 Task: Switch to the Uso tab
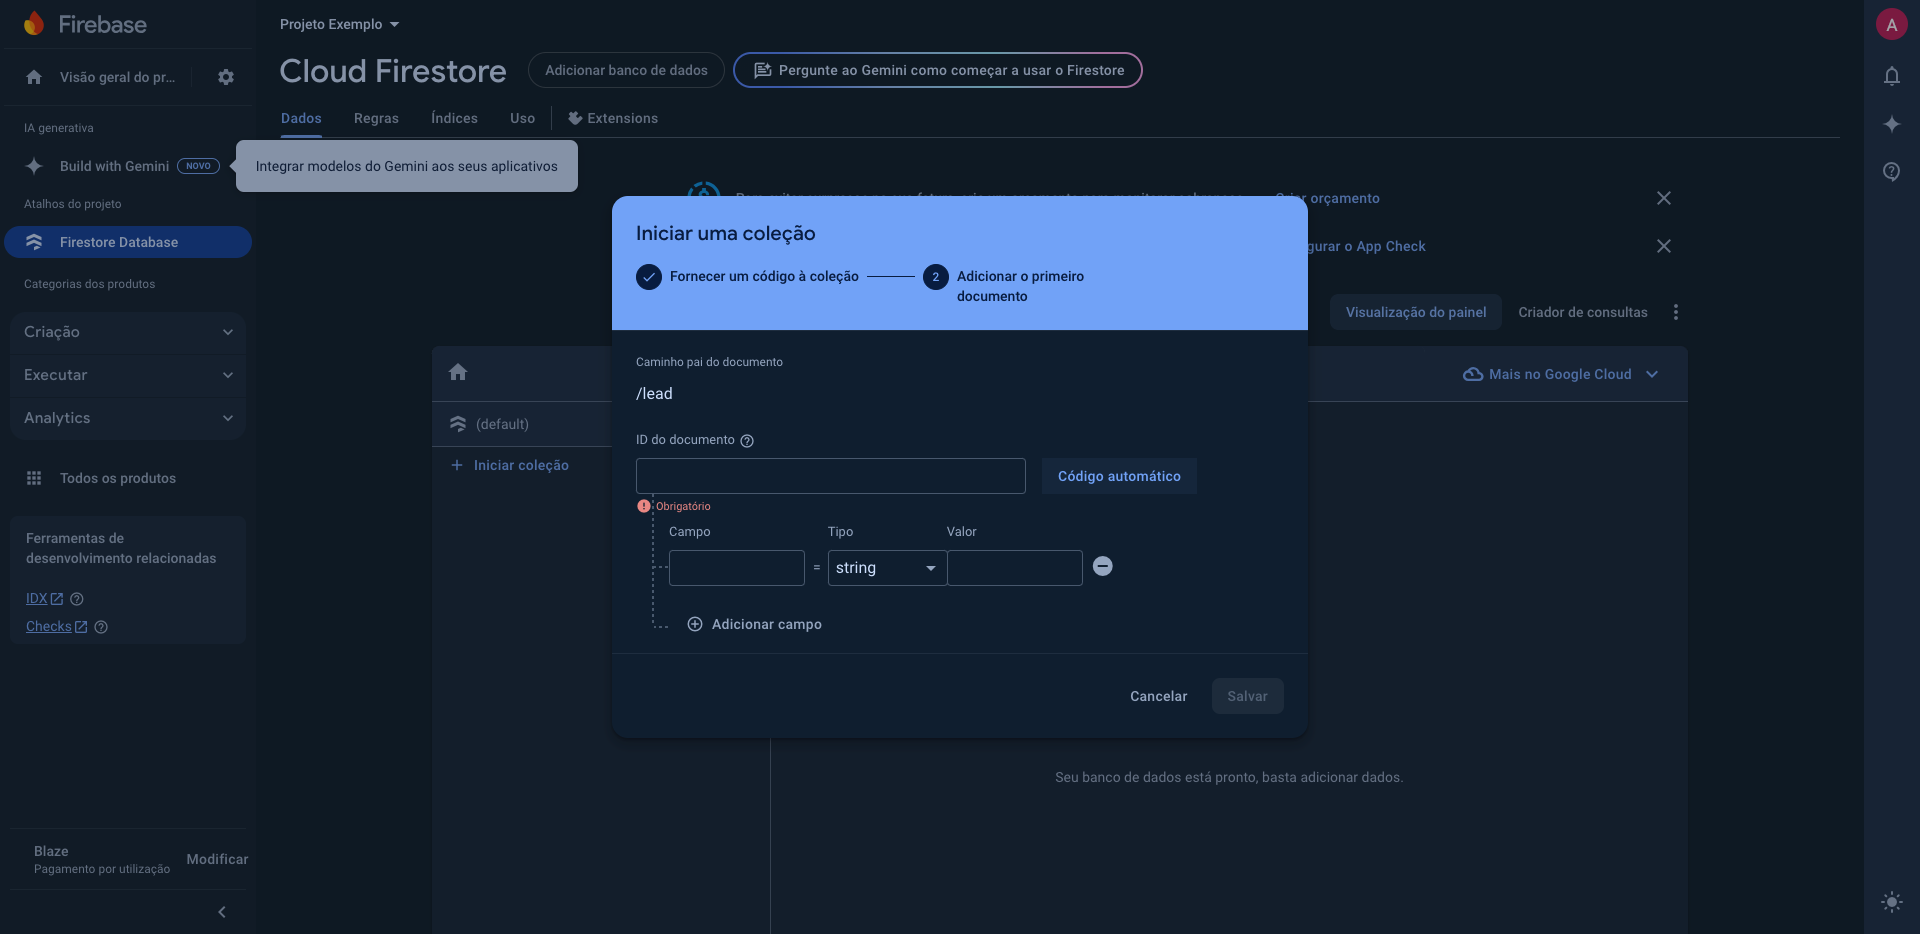(x=522, y=118)
